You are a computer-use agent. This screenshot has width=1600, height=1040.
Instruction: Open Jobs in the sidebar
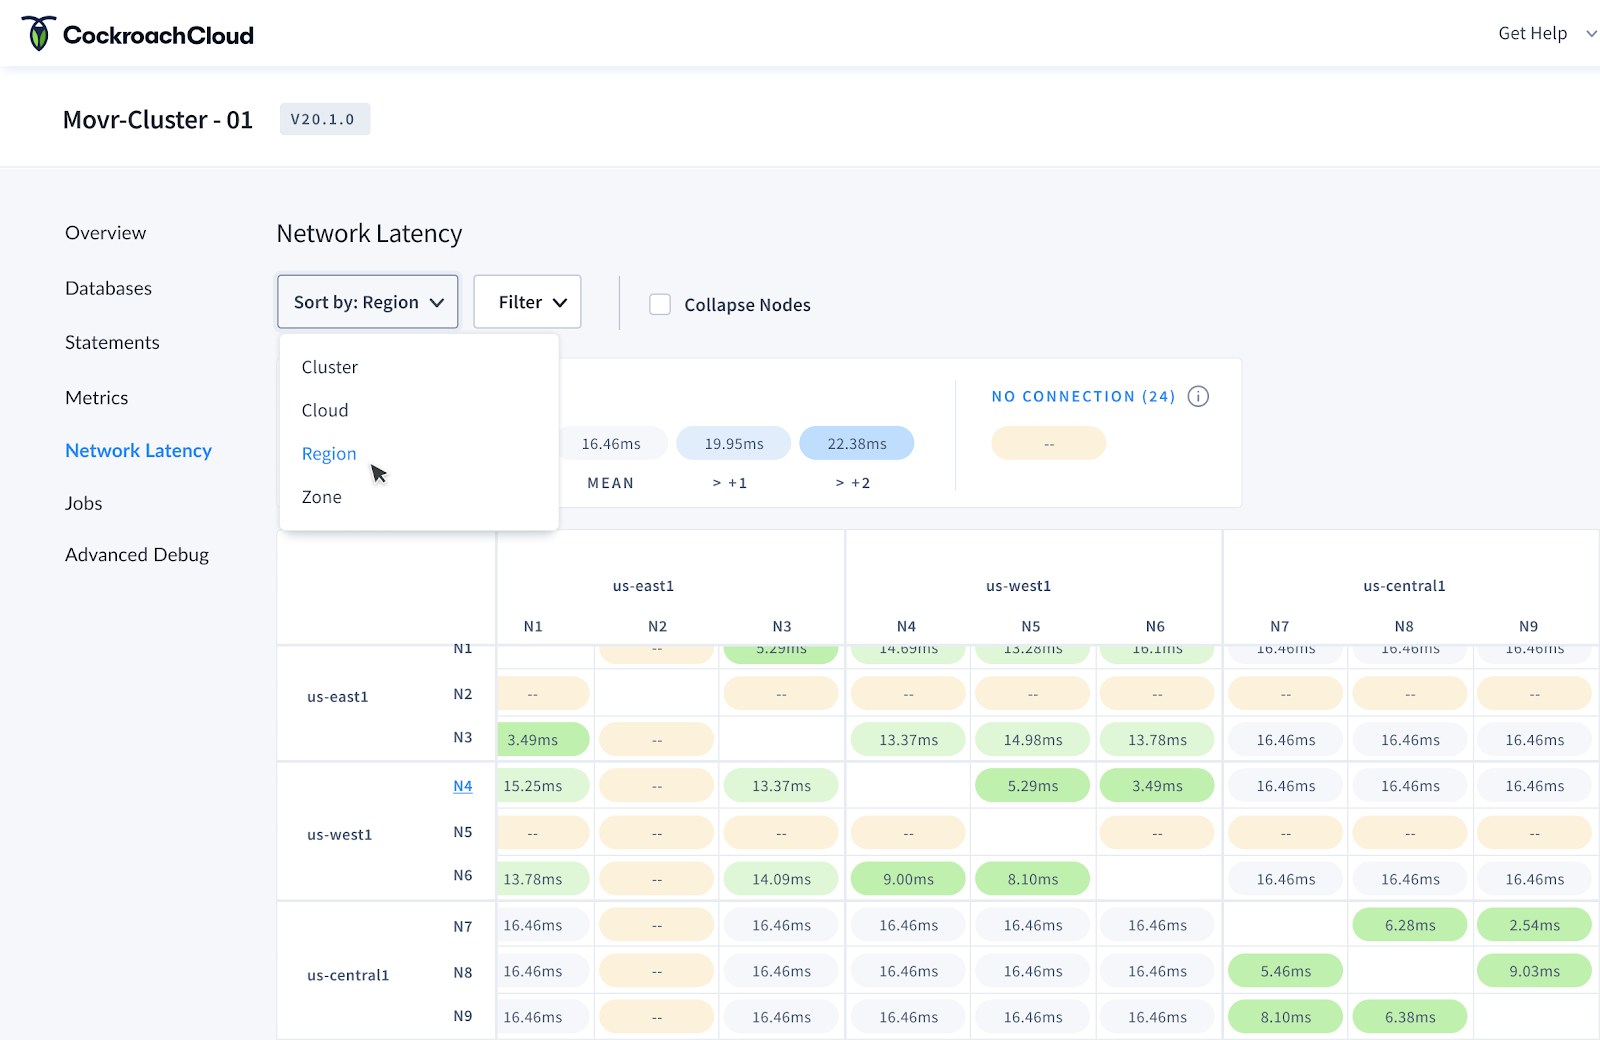point(84,503)
